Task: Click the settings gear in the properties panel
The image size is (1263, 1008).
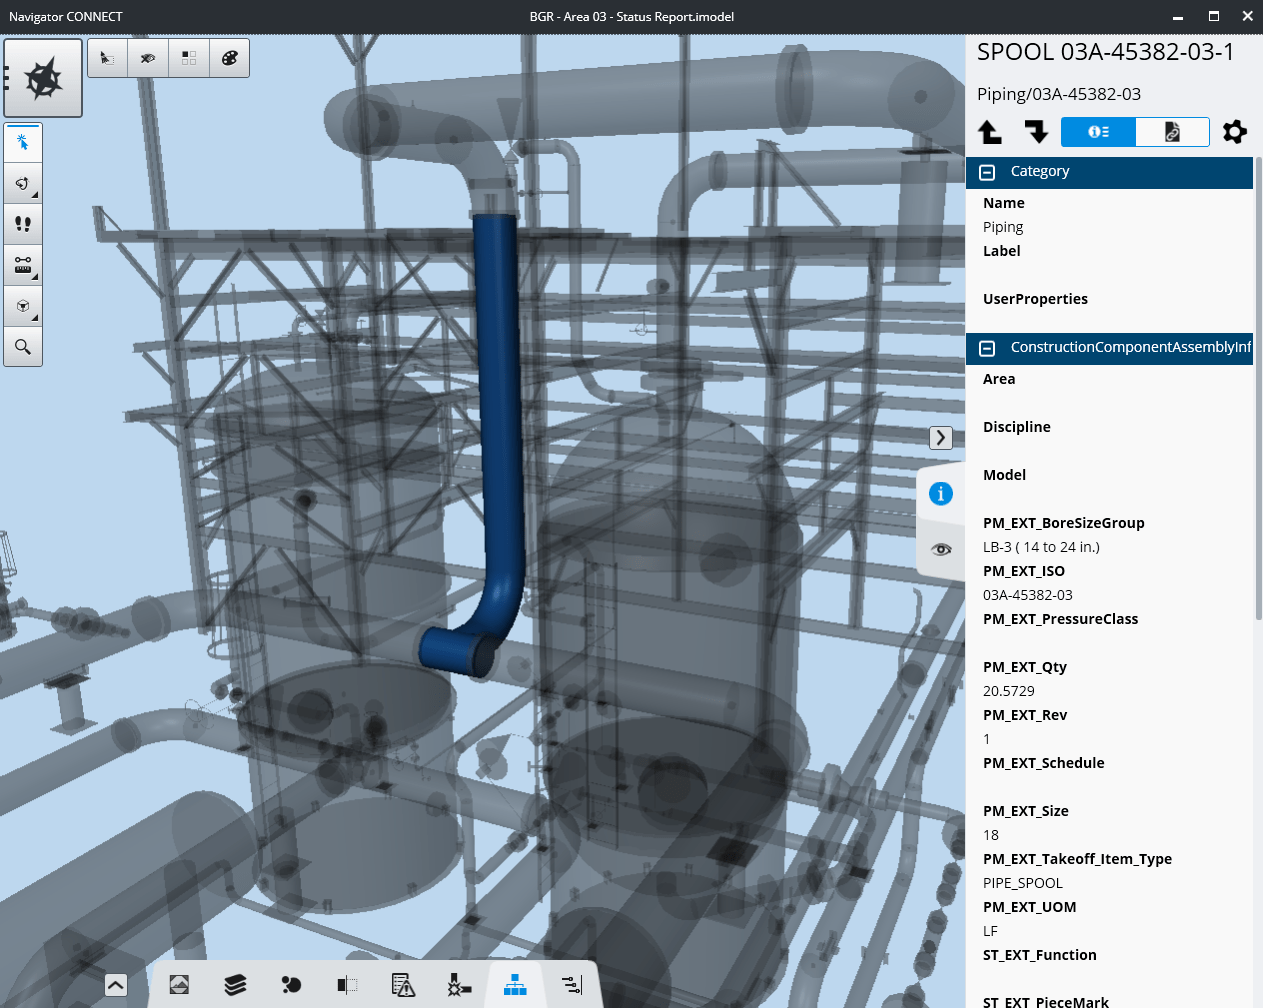Action: (1235, 131)
